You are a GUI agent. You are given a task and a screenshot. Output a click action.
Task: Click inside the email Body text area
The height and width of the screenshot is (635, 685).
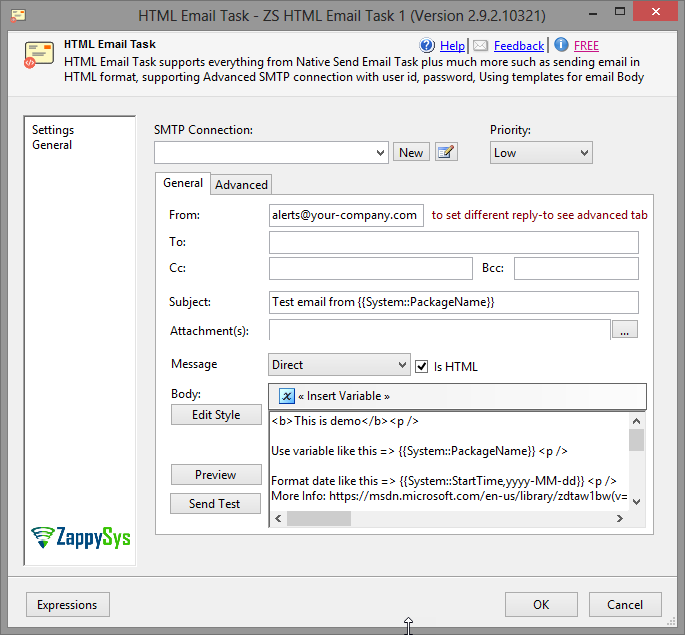449,461
